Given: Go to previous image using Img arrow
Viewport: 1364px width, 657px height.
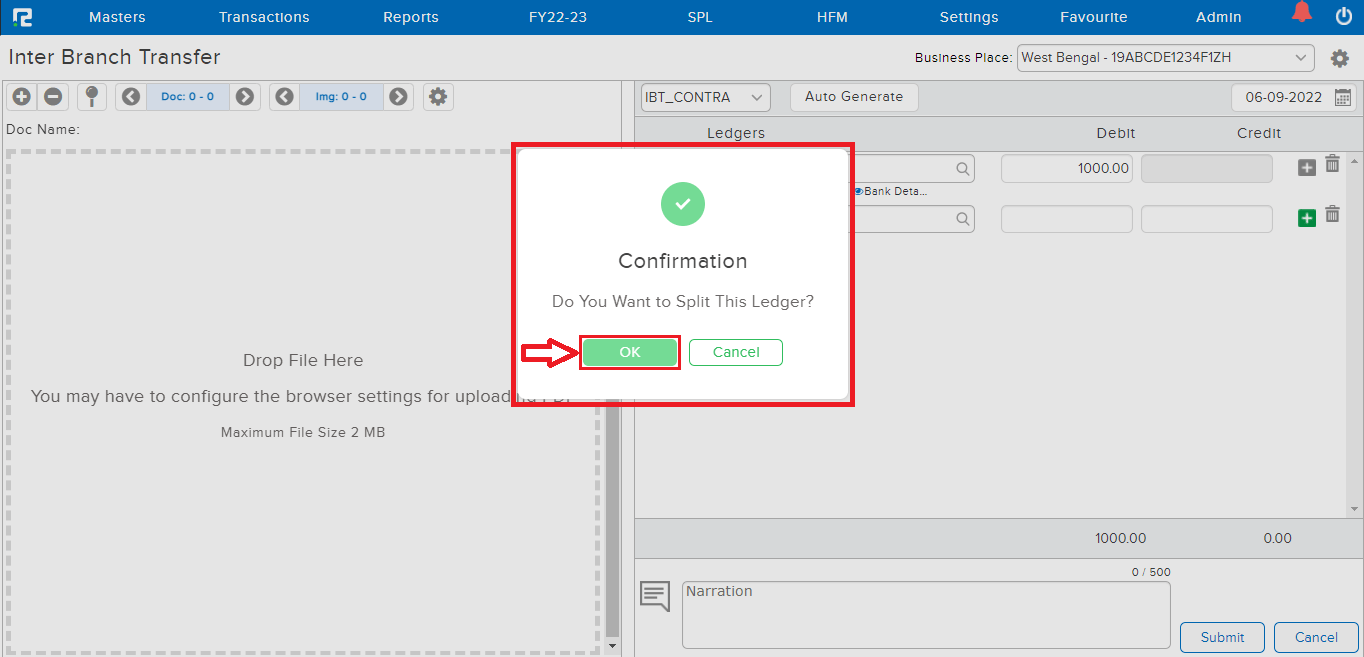Looking at the screenshot, I should pyautogui.click(x=285, y=97).
